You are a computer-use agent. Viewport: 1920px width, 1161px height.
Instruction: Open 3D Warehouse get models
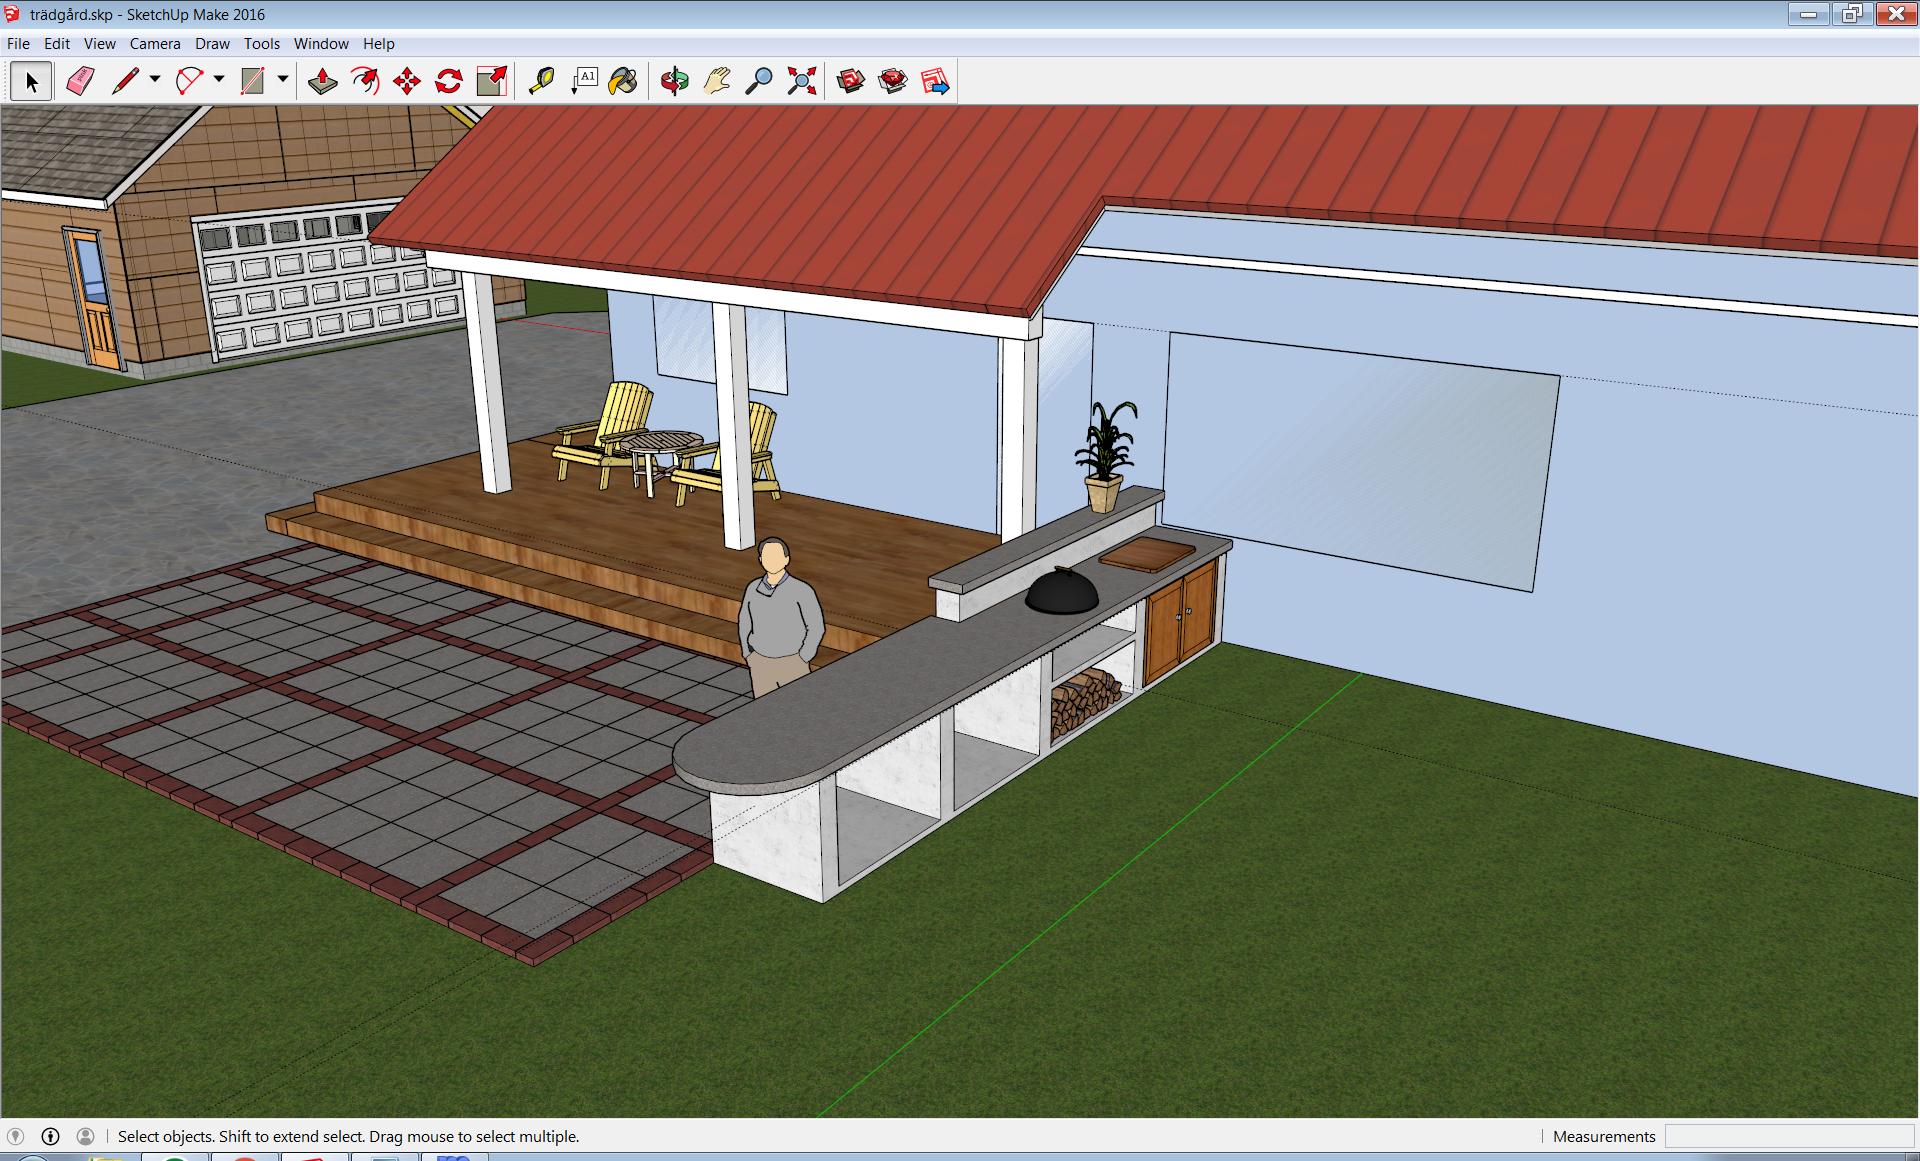851,81
